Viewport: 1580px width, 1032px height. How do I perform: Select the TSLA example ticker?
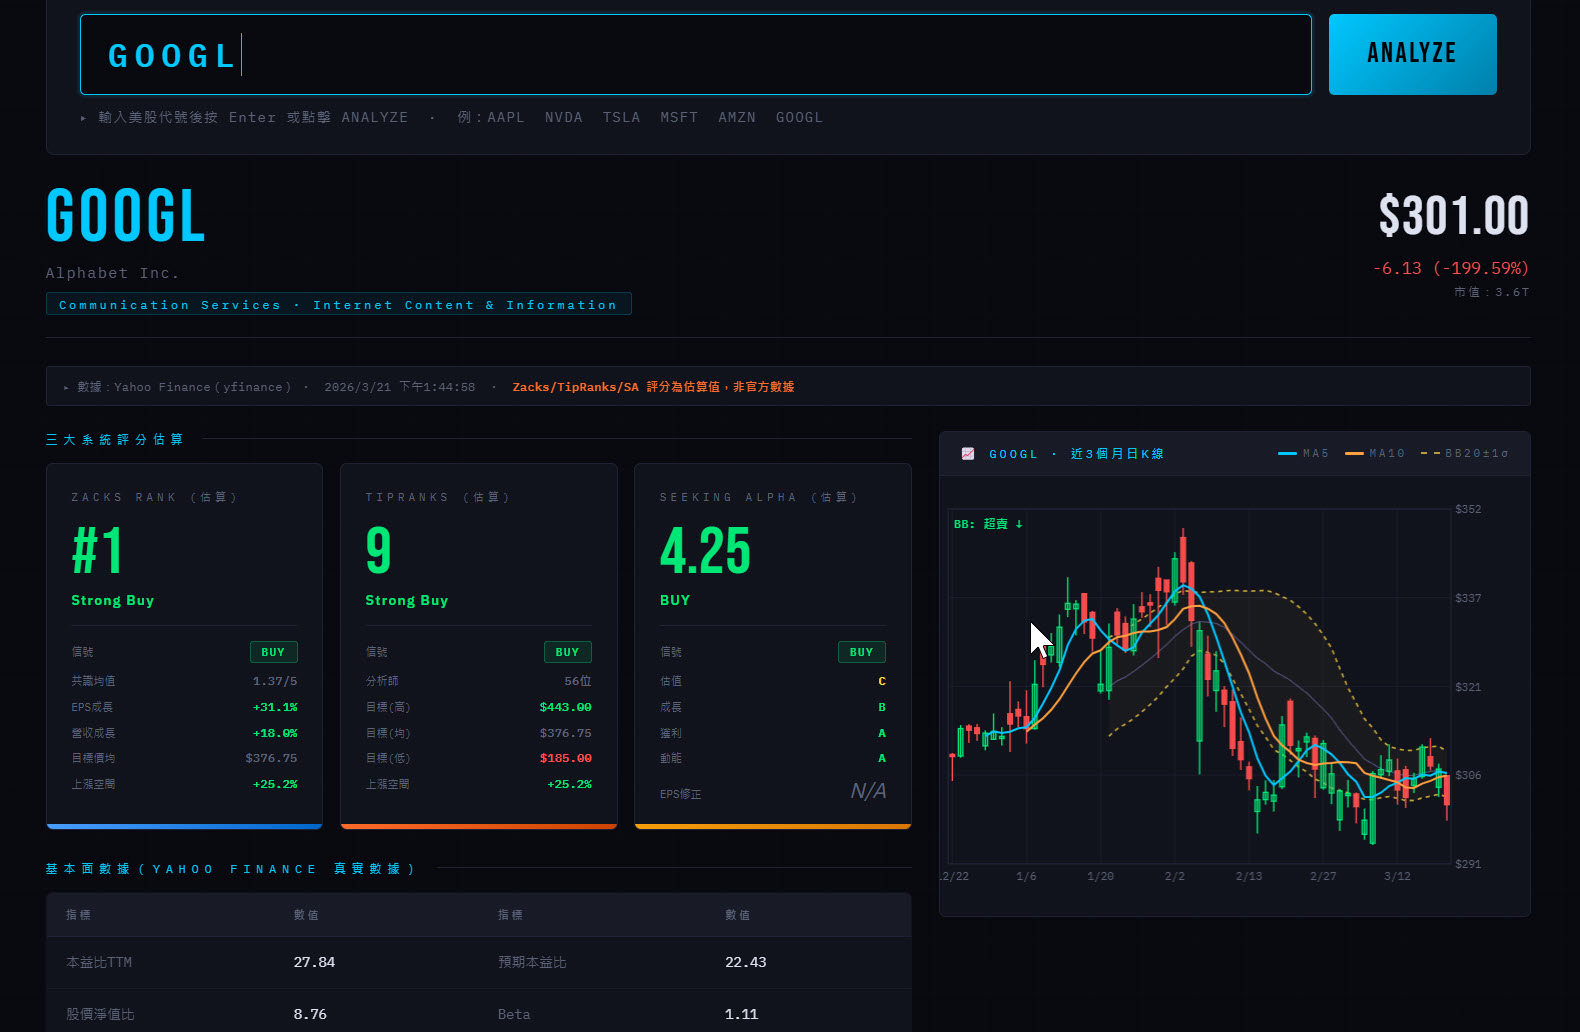point(621,118)
